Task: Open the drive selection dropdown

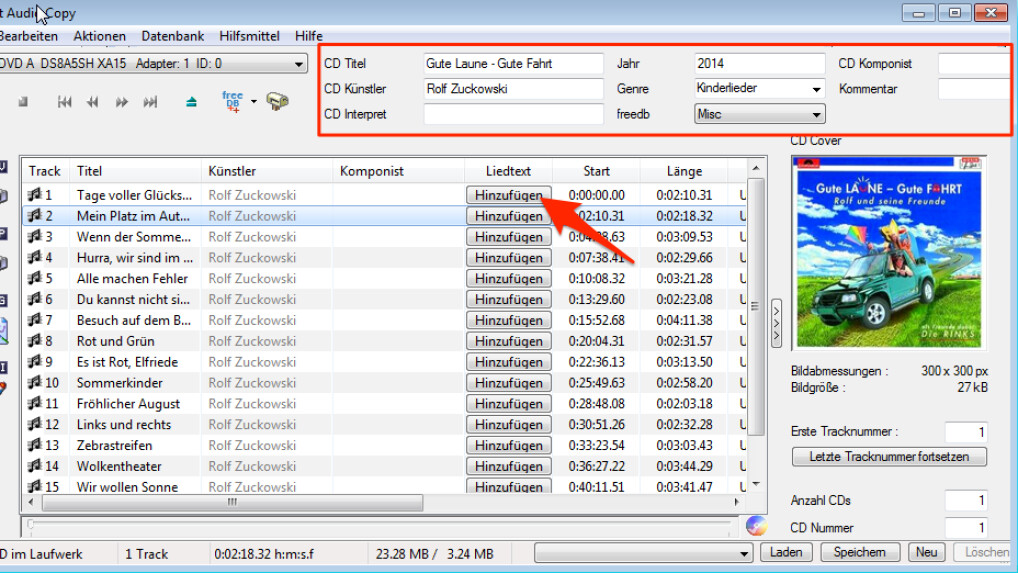Action: [x=298, y=64]
